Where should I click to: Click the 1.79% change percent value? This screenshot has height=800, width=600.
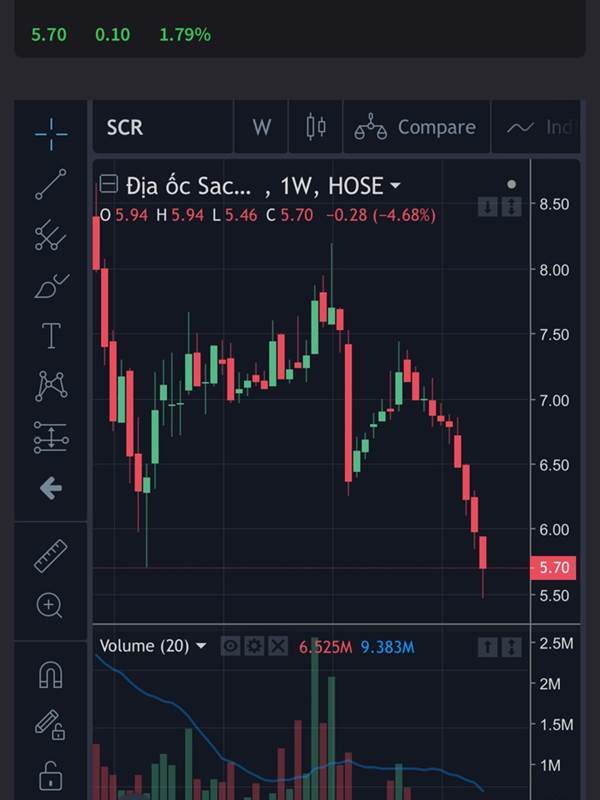(185, 35)
